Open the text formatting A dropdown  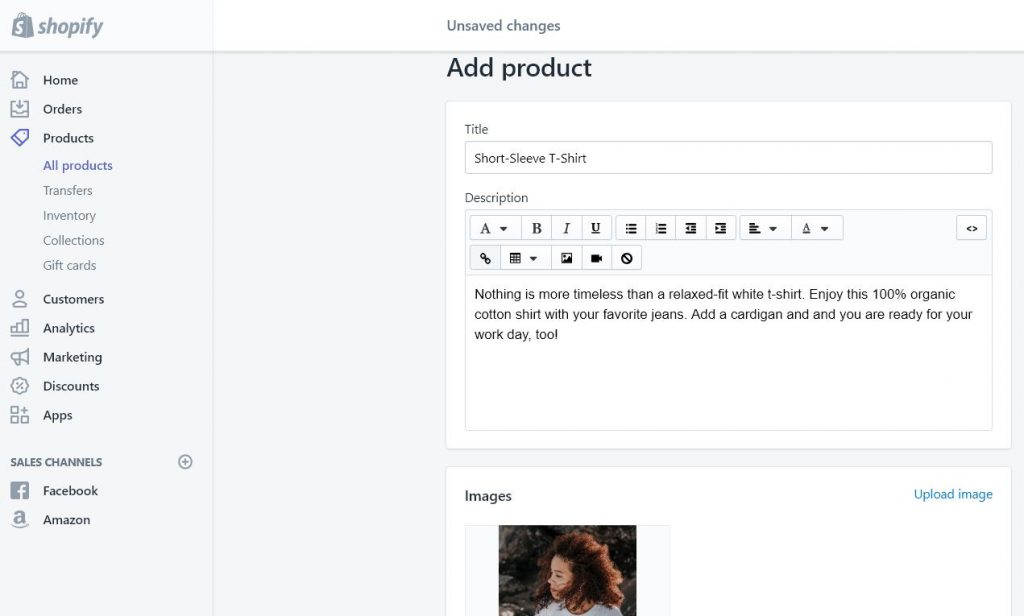[494, 228]
